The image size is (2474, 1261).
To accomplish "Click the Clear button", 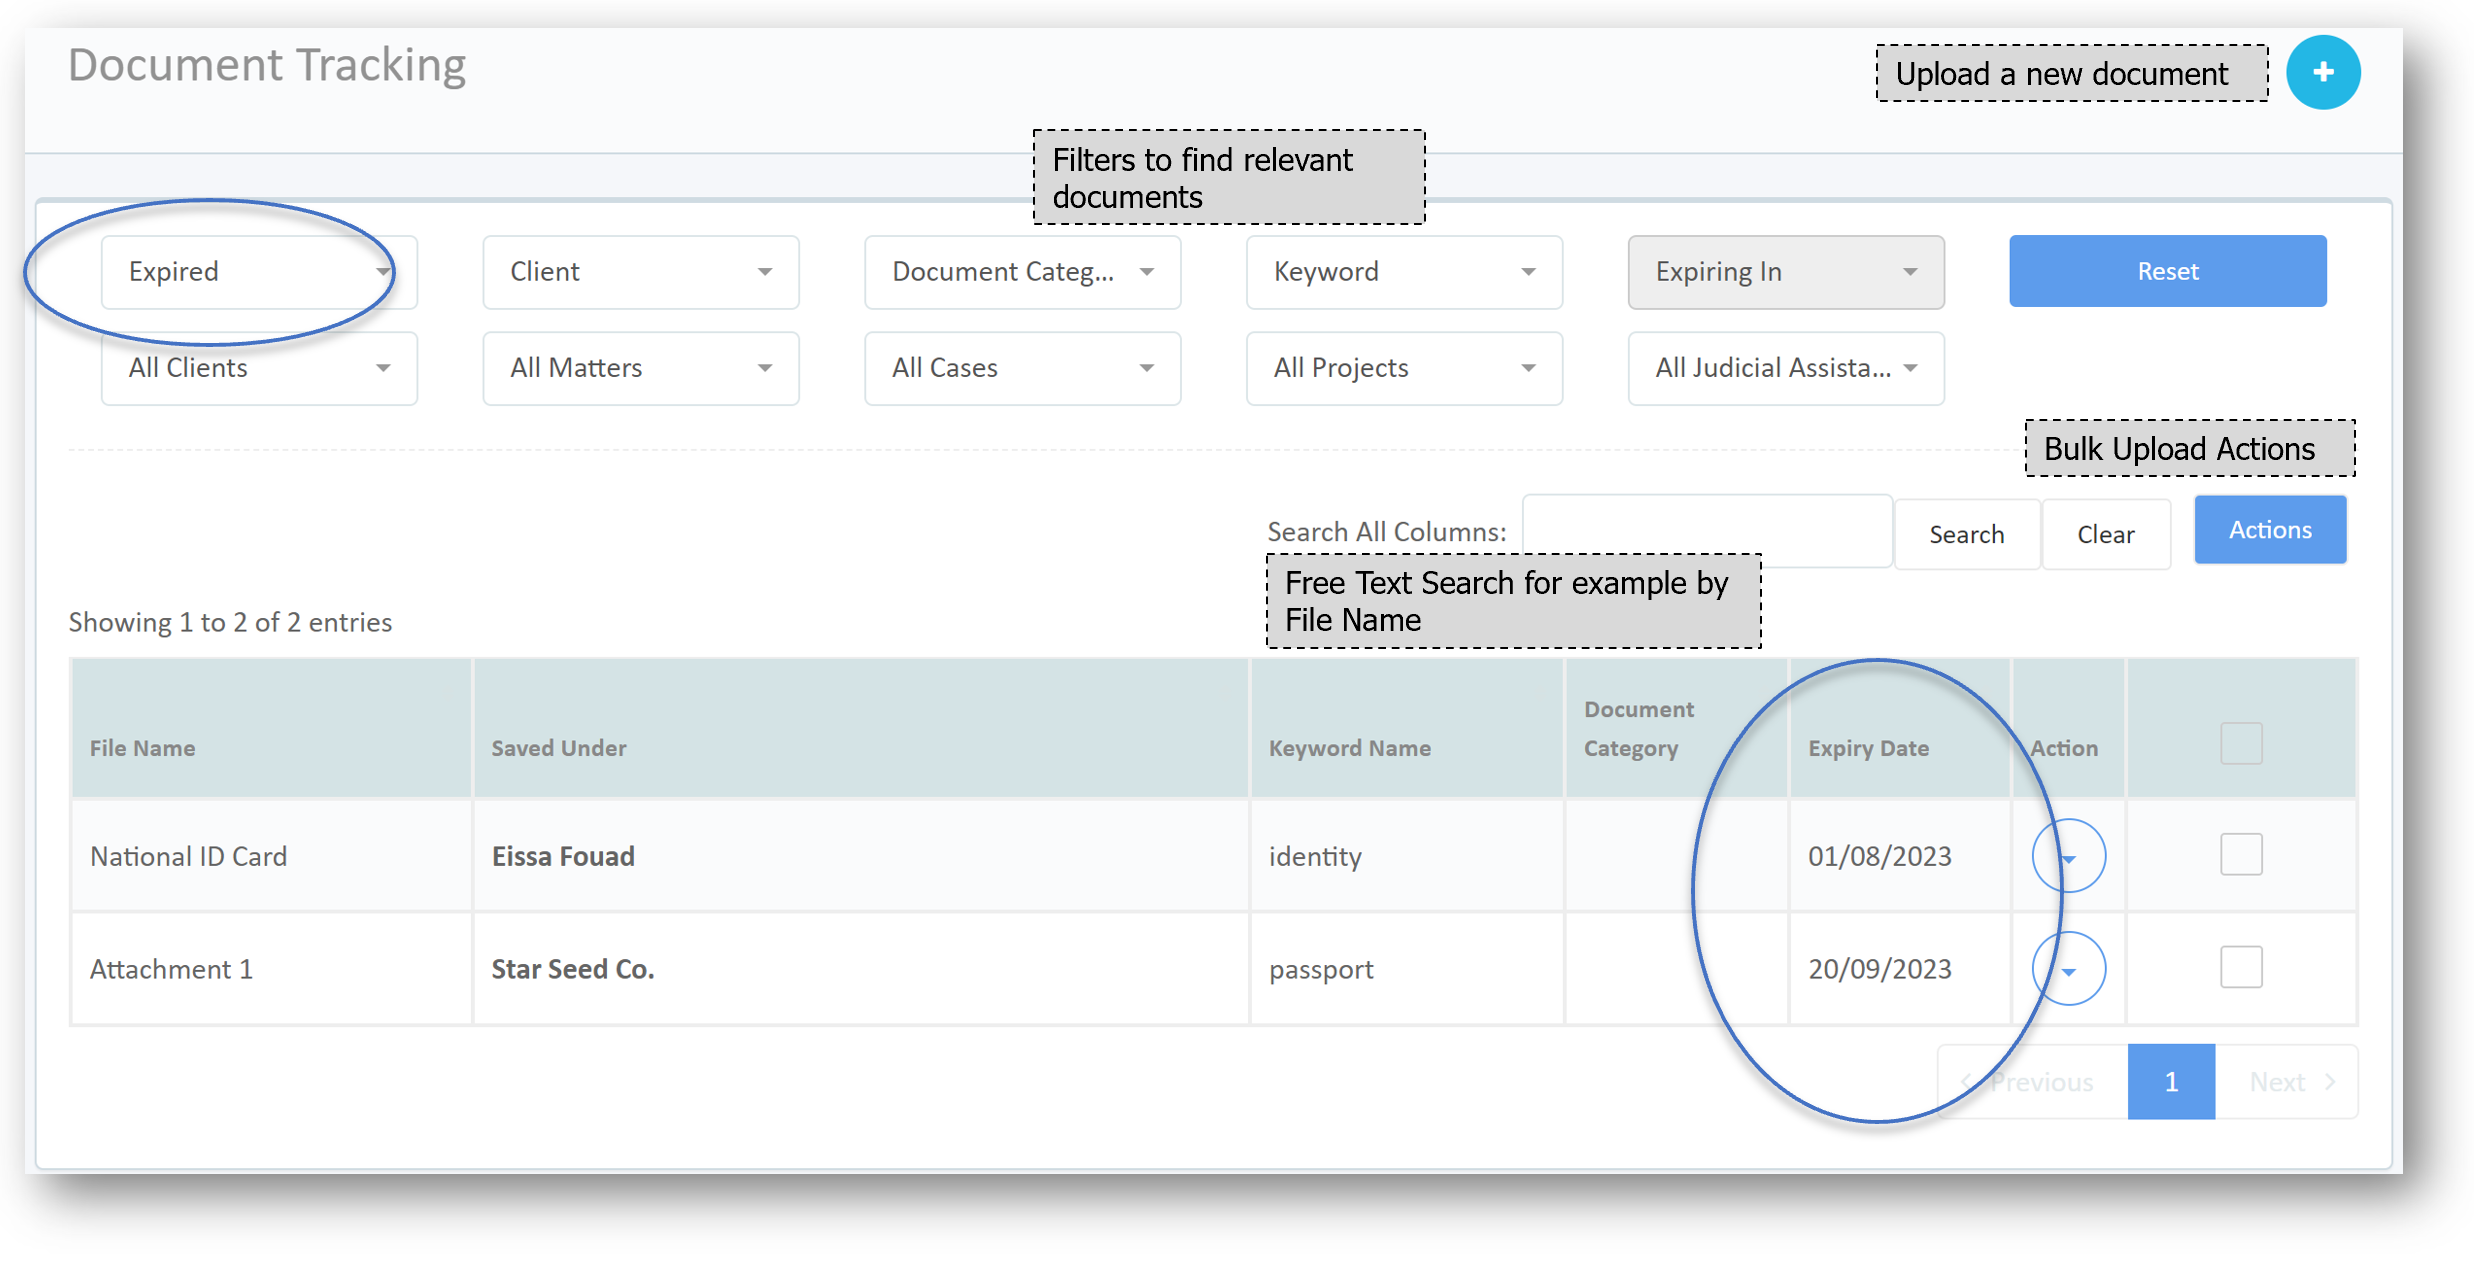I will coord(2105,534).
